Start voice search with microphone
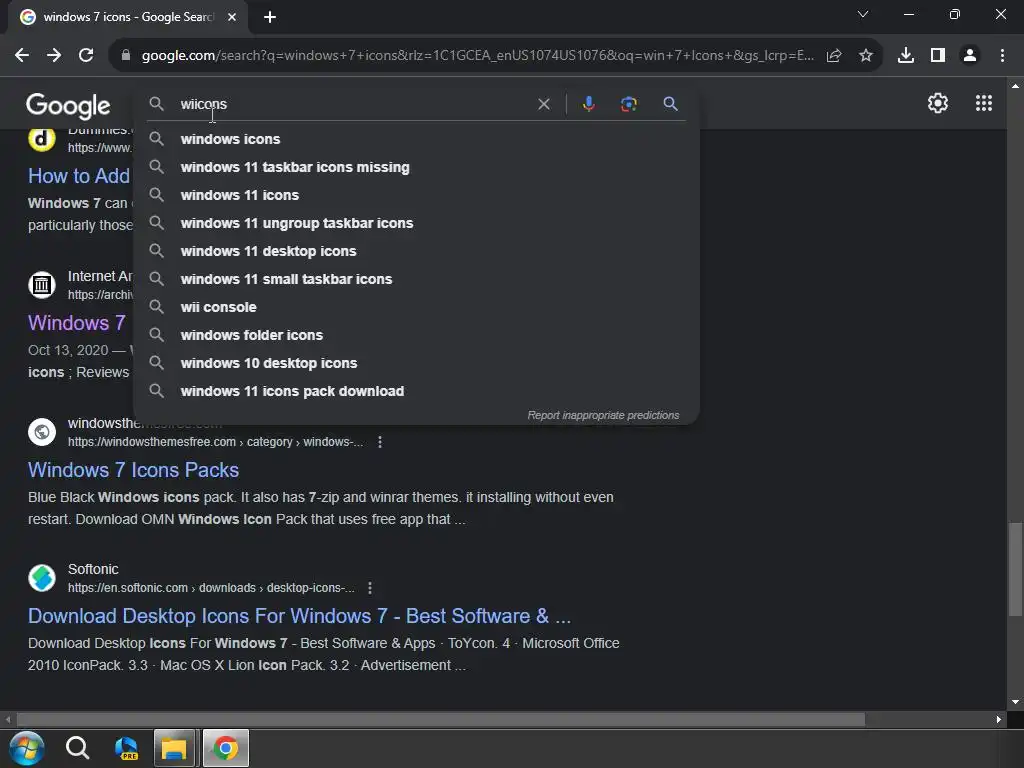 point(588,104)
